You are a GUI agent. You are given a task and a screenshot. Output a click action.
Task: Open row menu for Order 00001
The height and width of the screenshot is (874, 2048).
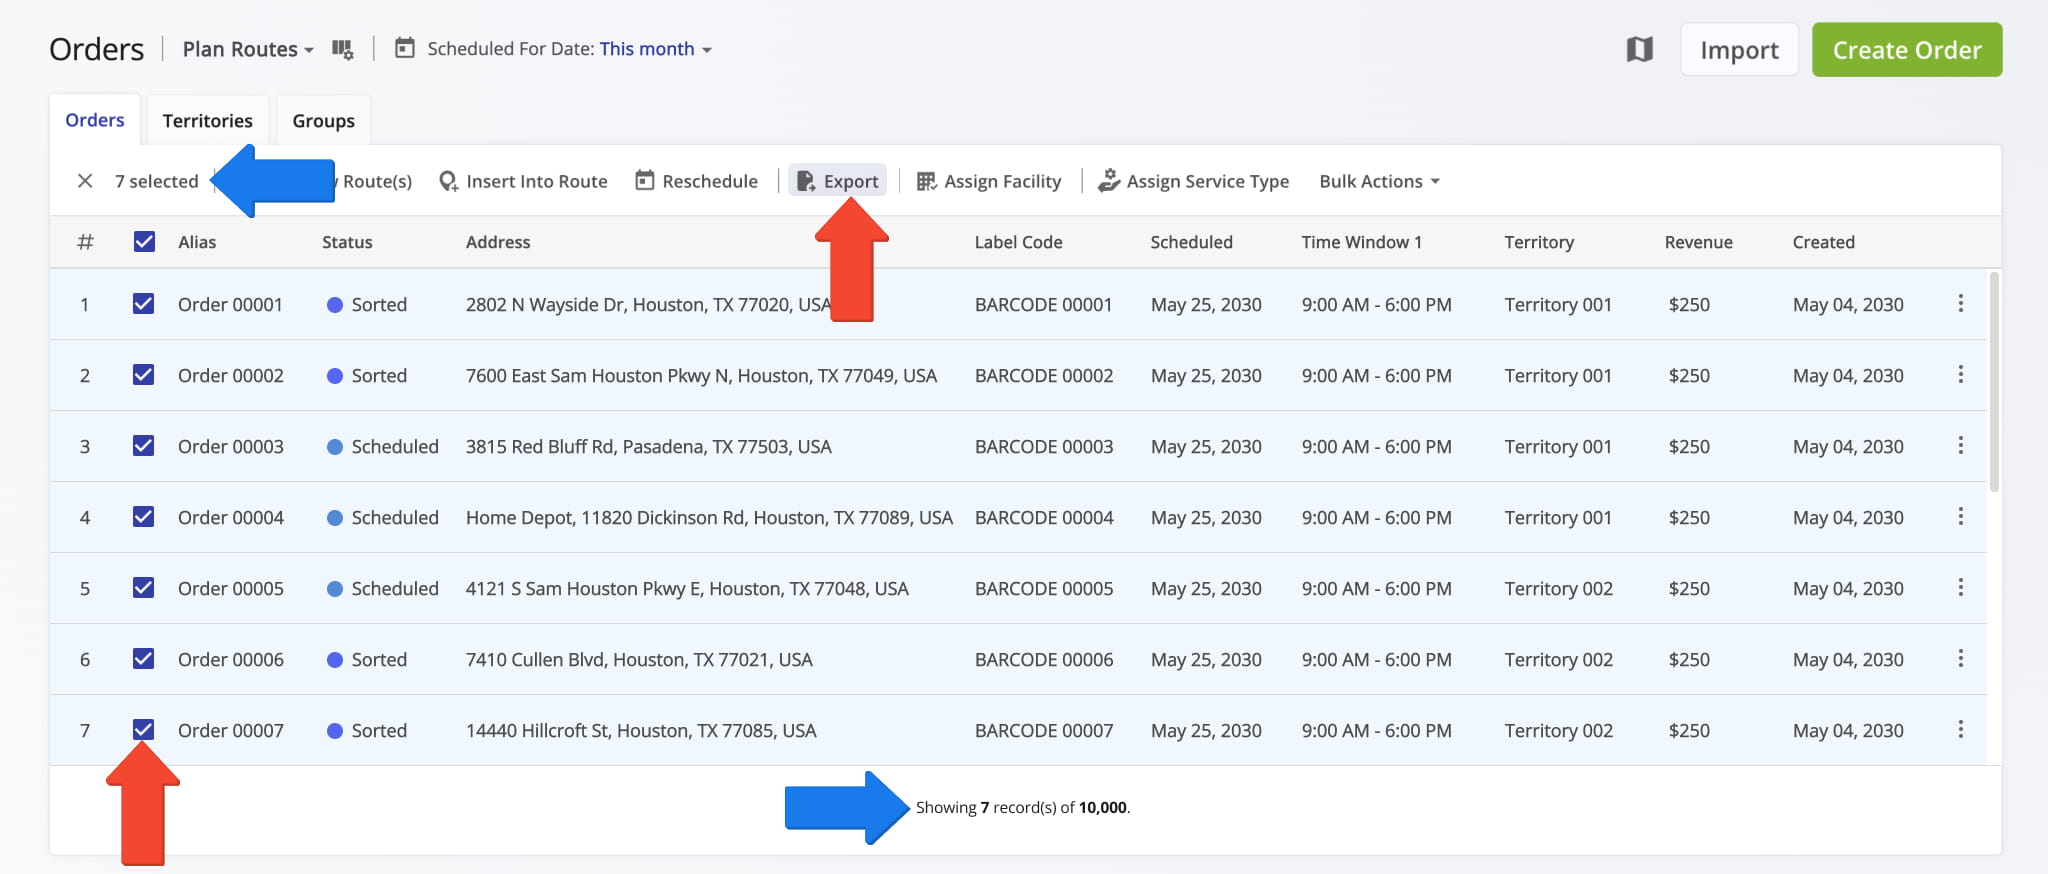tap(1960, 303)
